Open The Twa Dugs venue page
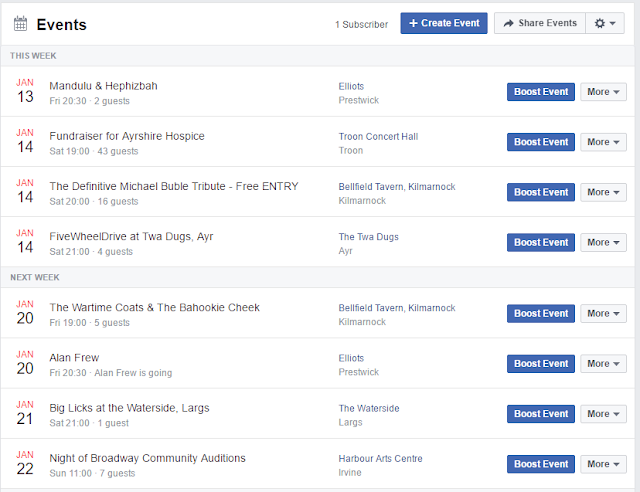 [369, 237]
